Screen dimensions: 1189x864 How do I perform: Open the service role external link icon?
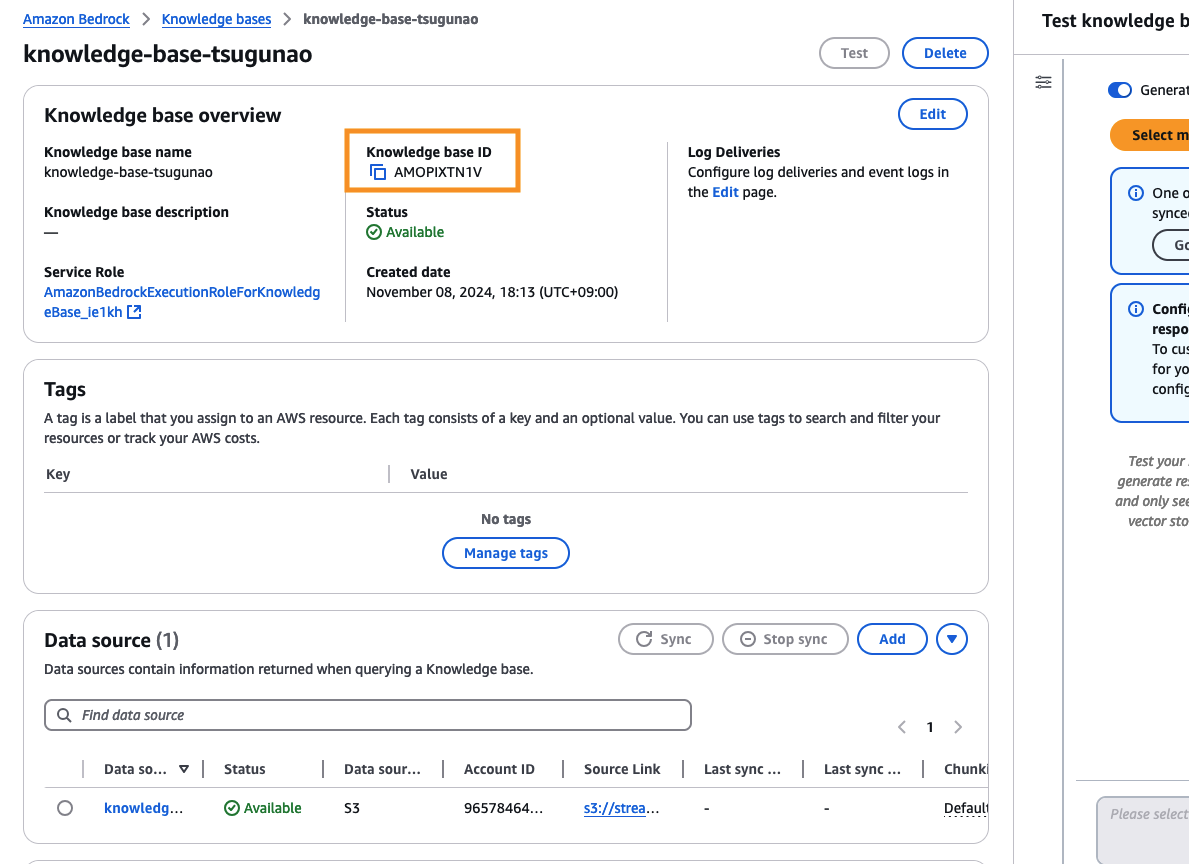(x=133, y=312)
